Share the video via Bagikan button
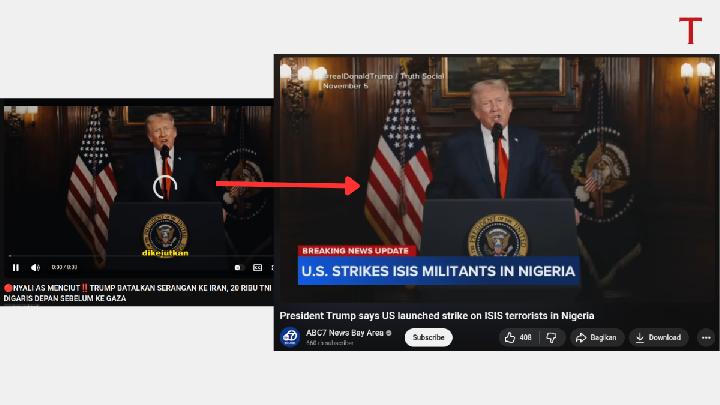 tap(597, 337)
